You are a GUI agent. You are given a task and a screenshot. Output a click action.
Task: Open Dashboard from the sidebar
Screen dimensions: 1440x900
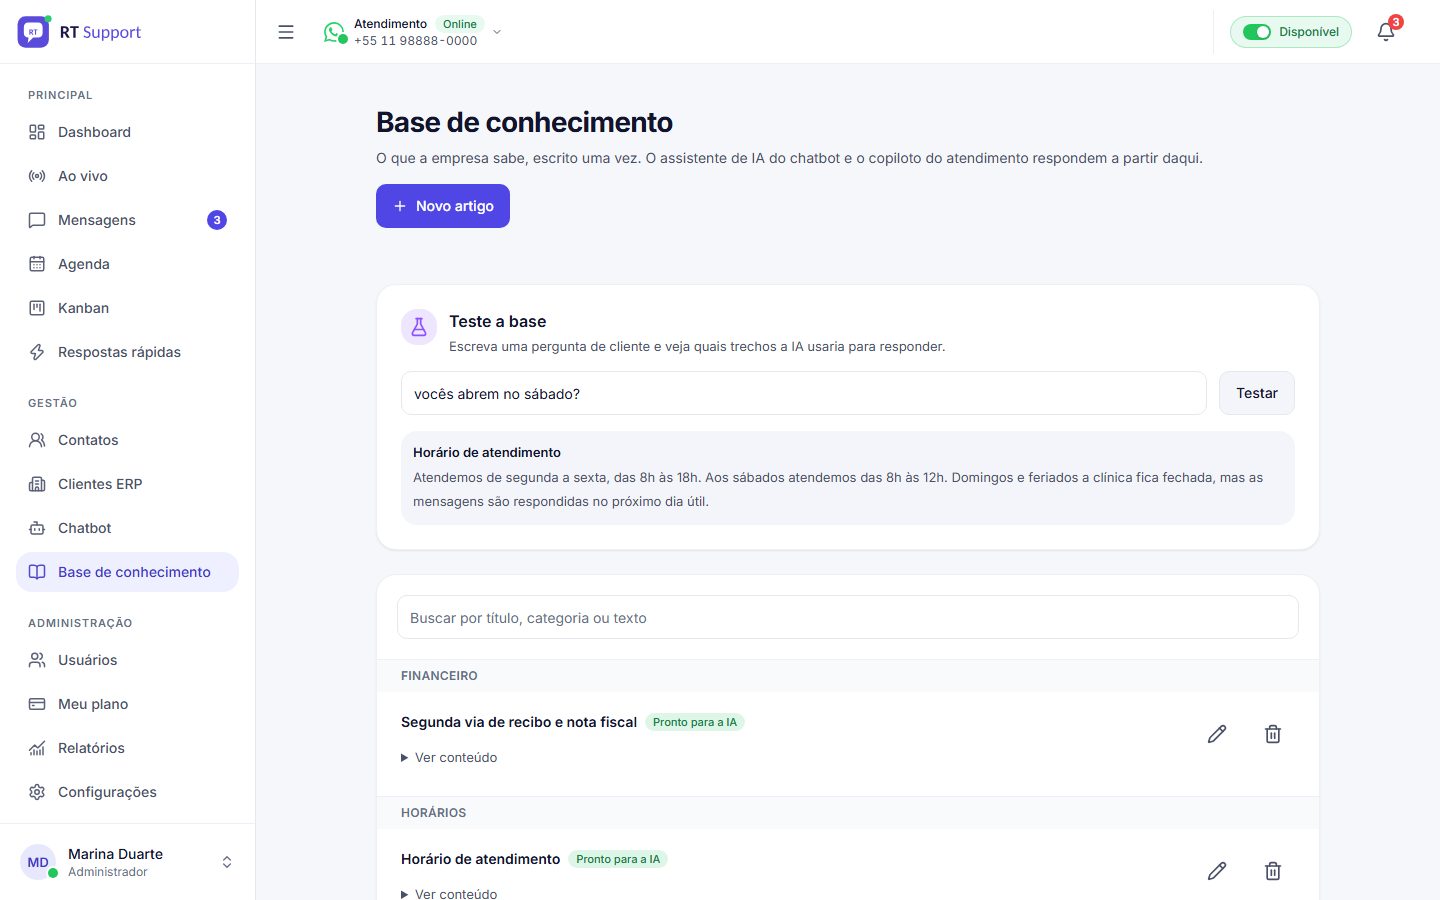click(x=127, y=132)
